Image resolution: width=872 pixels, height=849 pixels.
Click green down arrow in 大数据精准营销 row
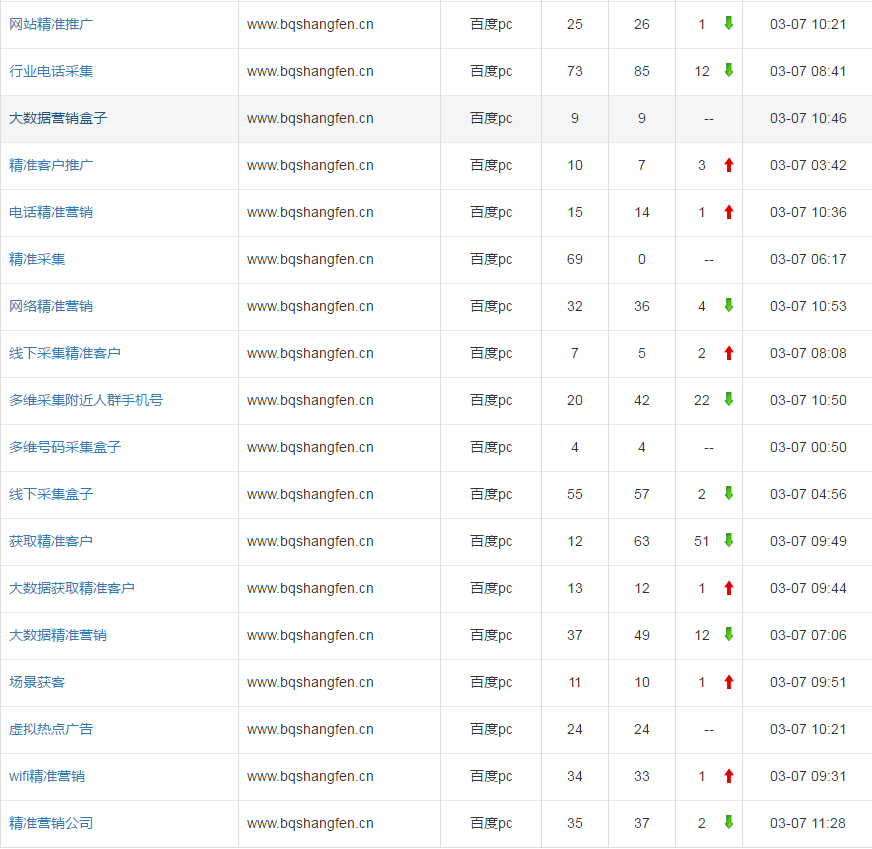pyautogui.click(x=729, y=634)
